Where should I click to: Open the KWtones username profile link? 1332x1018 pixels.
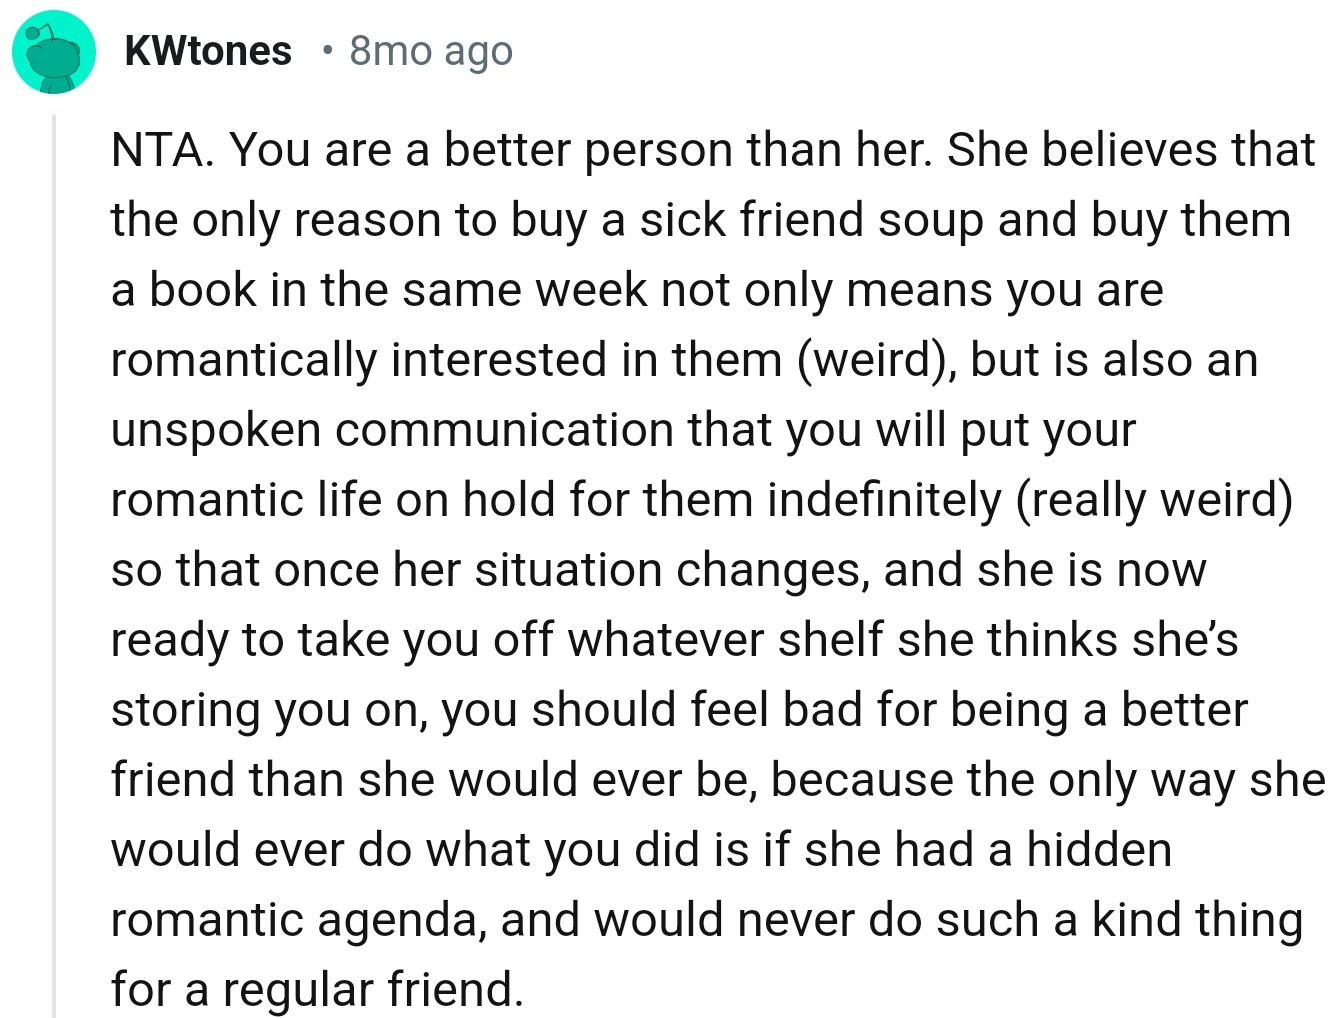pyautogui.click(x=208, y=51)
